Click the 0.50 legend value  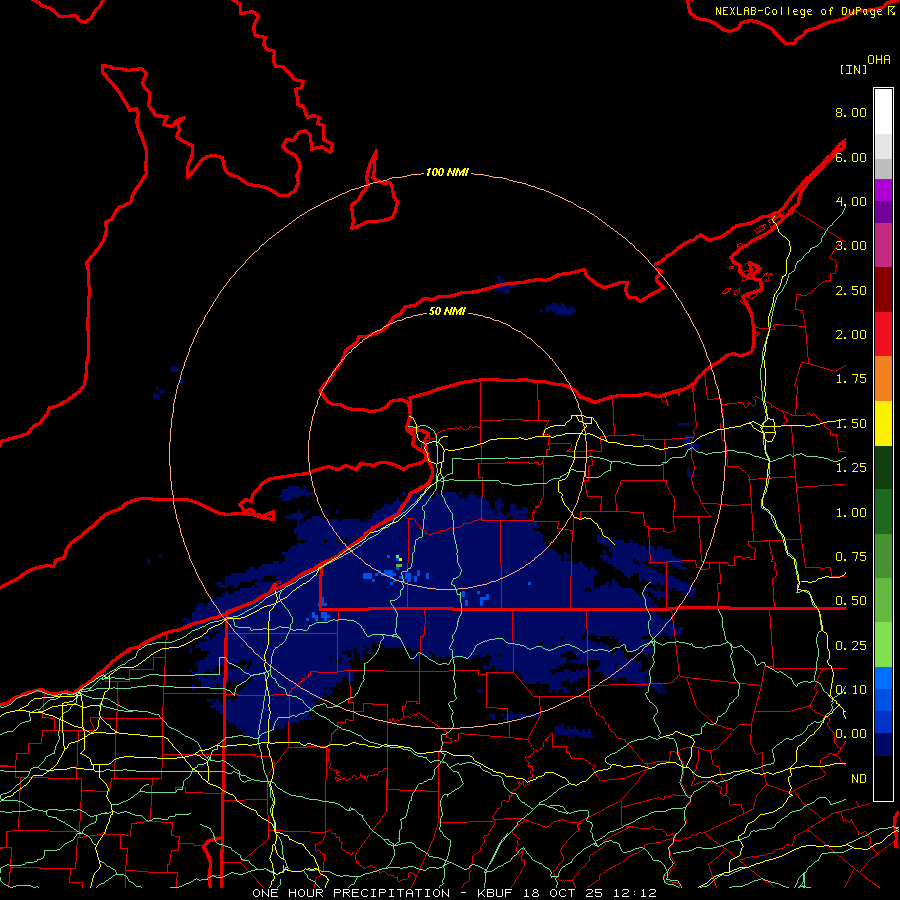[851, 600]
